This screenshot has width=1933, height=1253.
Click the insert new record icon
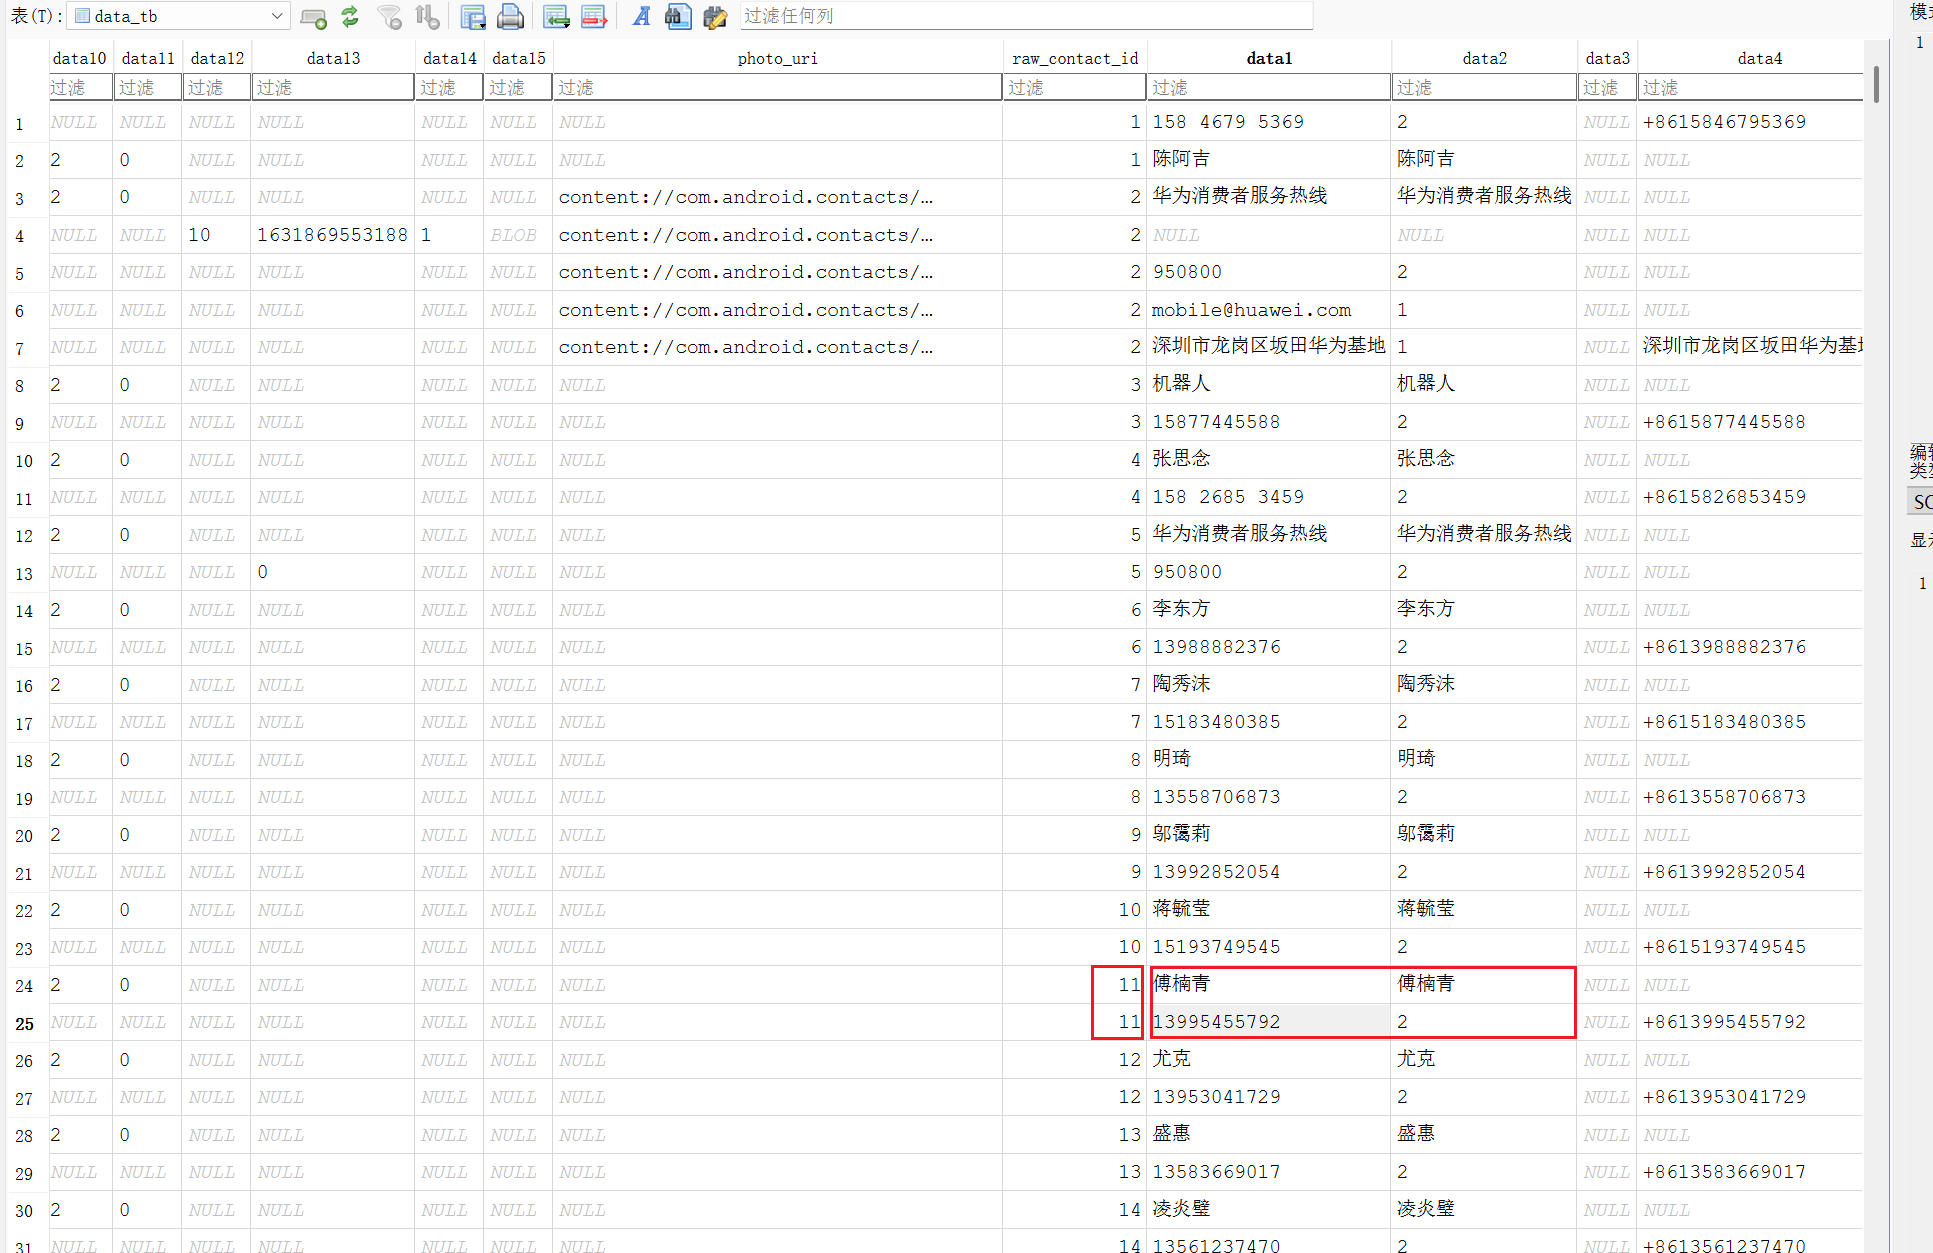pyautogui.click(x=556, y=16)
